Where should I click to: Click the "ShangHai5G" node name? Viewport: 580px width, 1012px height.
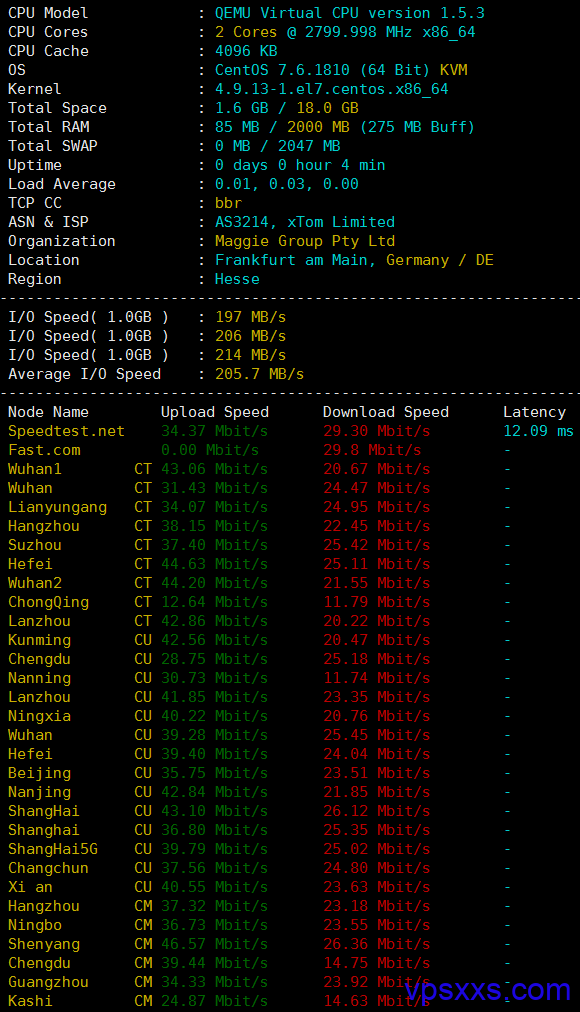coord(53,849)
